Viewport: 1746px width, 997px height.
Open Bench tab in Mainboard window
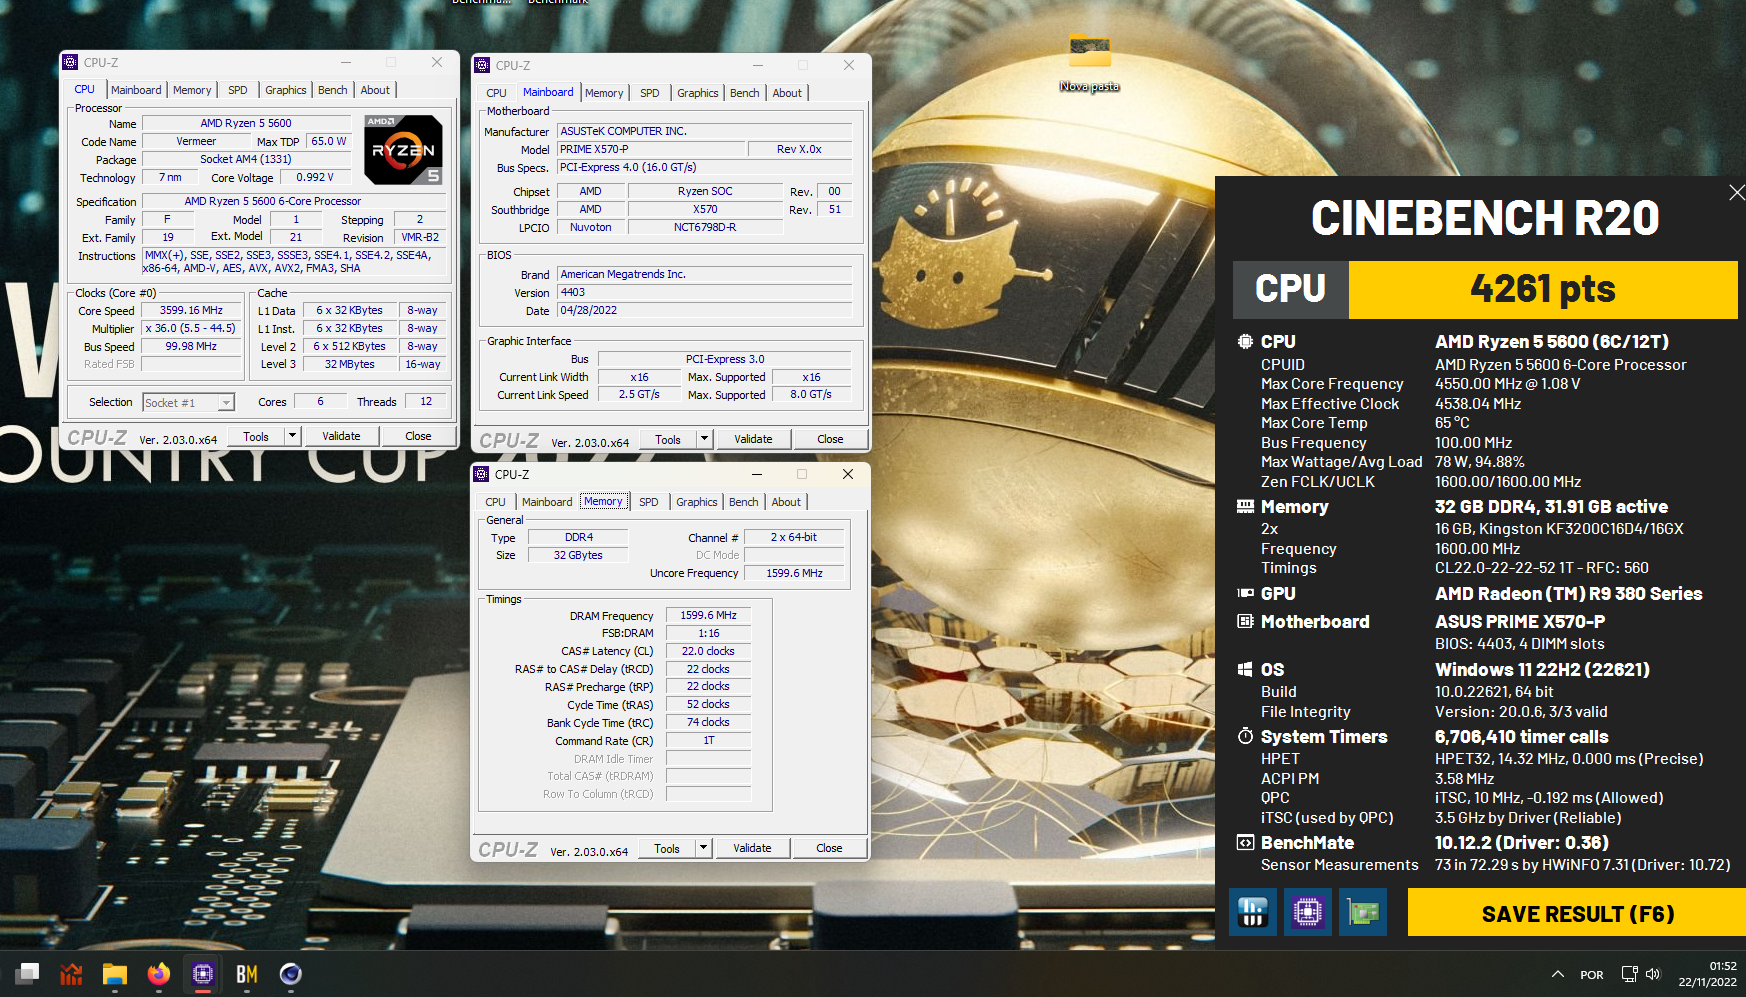click(745, 93)
